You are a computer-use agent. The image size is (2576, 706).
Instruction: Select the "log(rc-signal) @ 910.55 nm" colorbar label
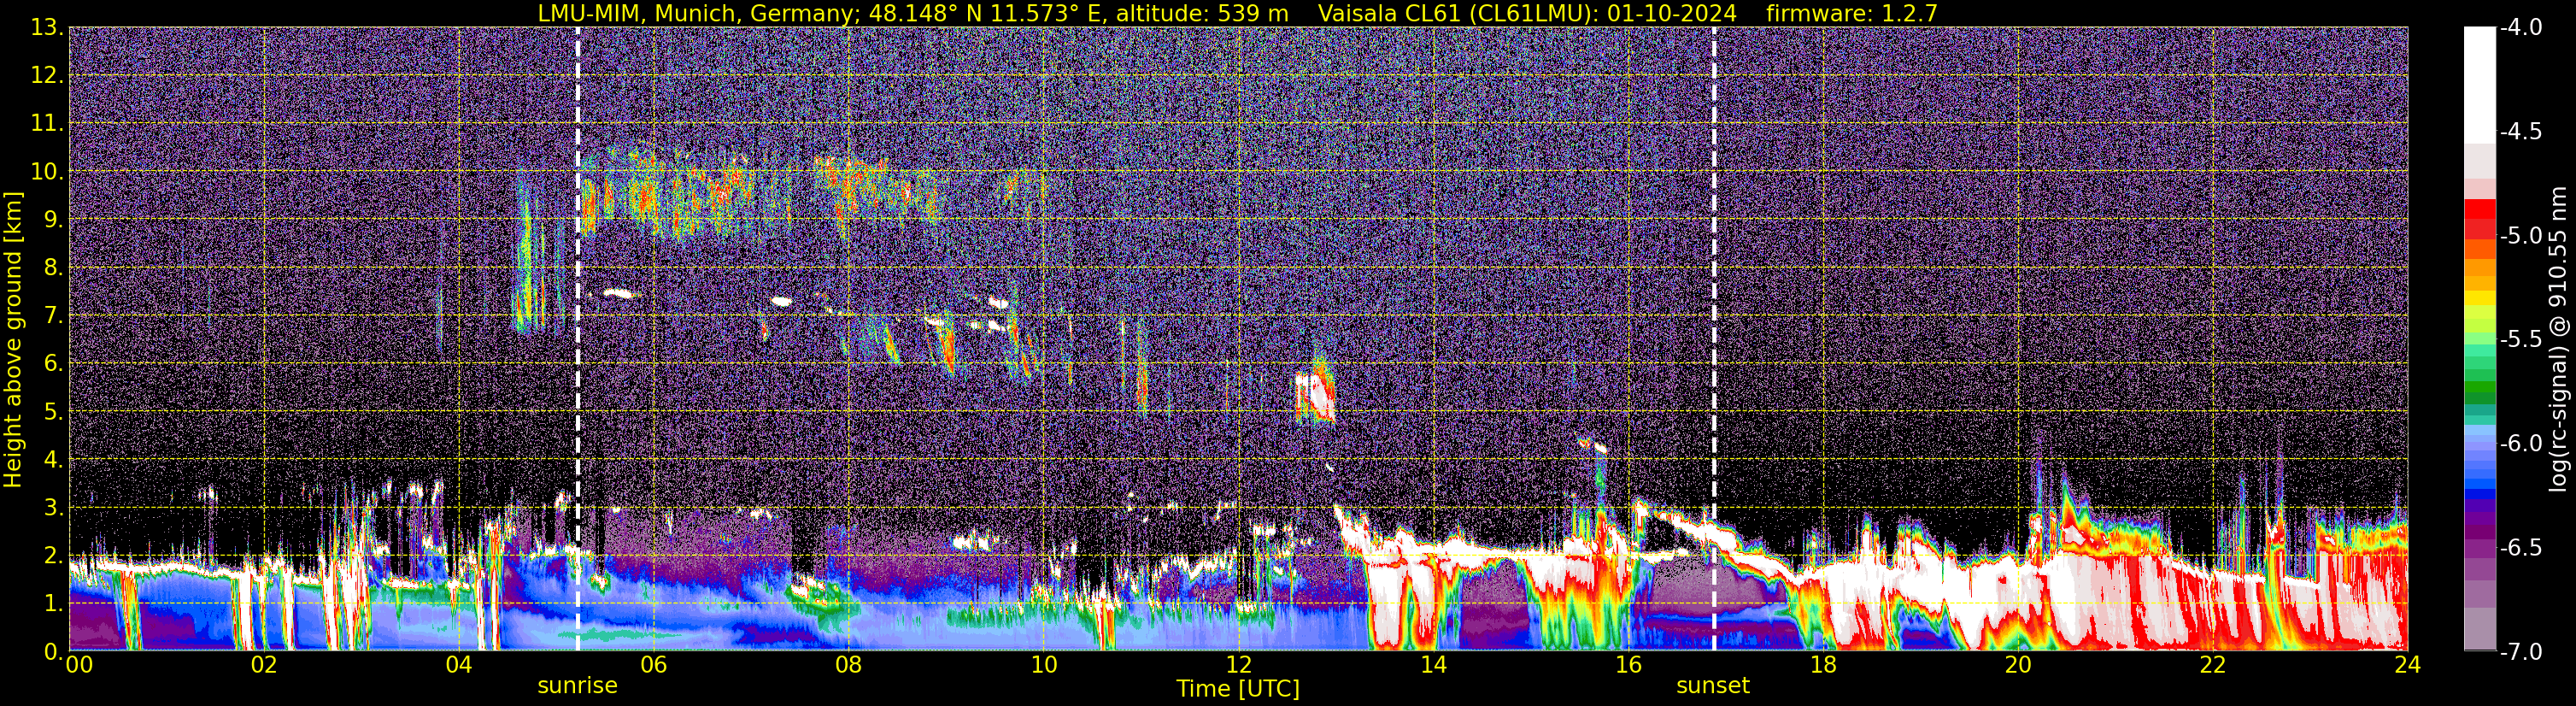coord(2558,339)
